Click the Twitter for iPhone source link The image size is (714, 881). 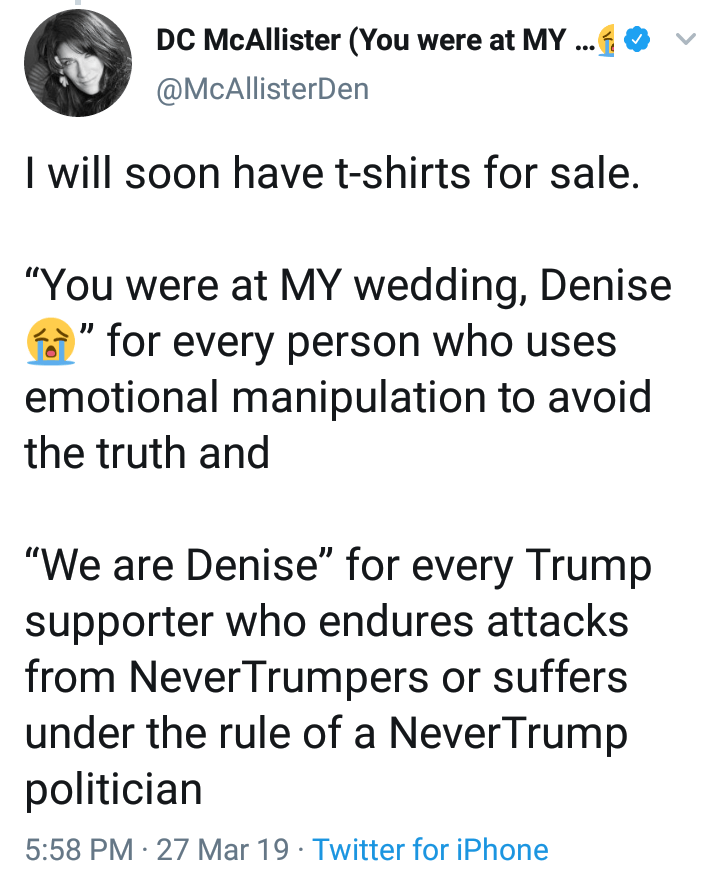430,850
